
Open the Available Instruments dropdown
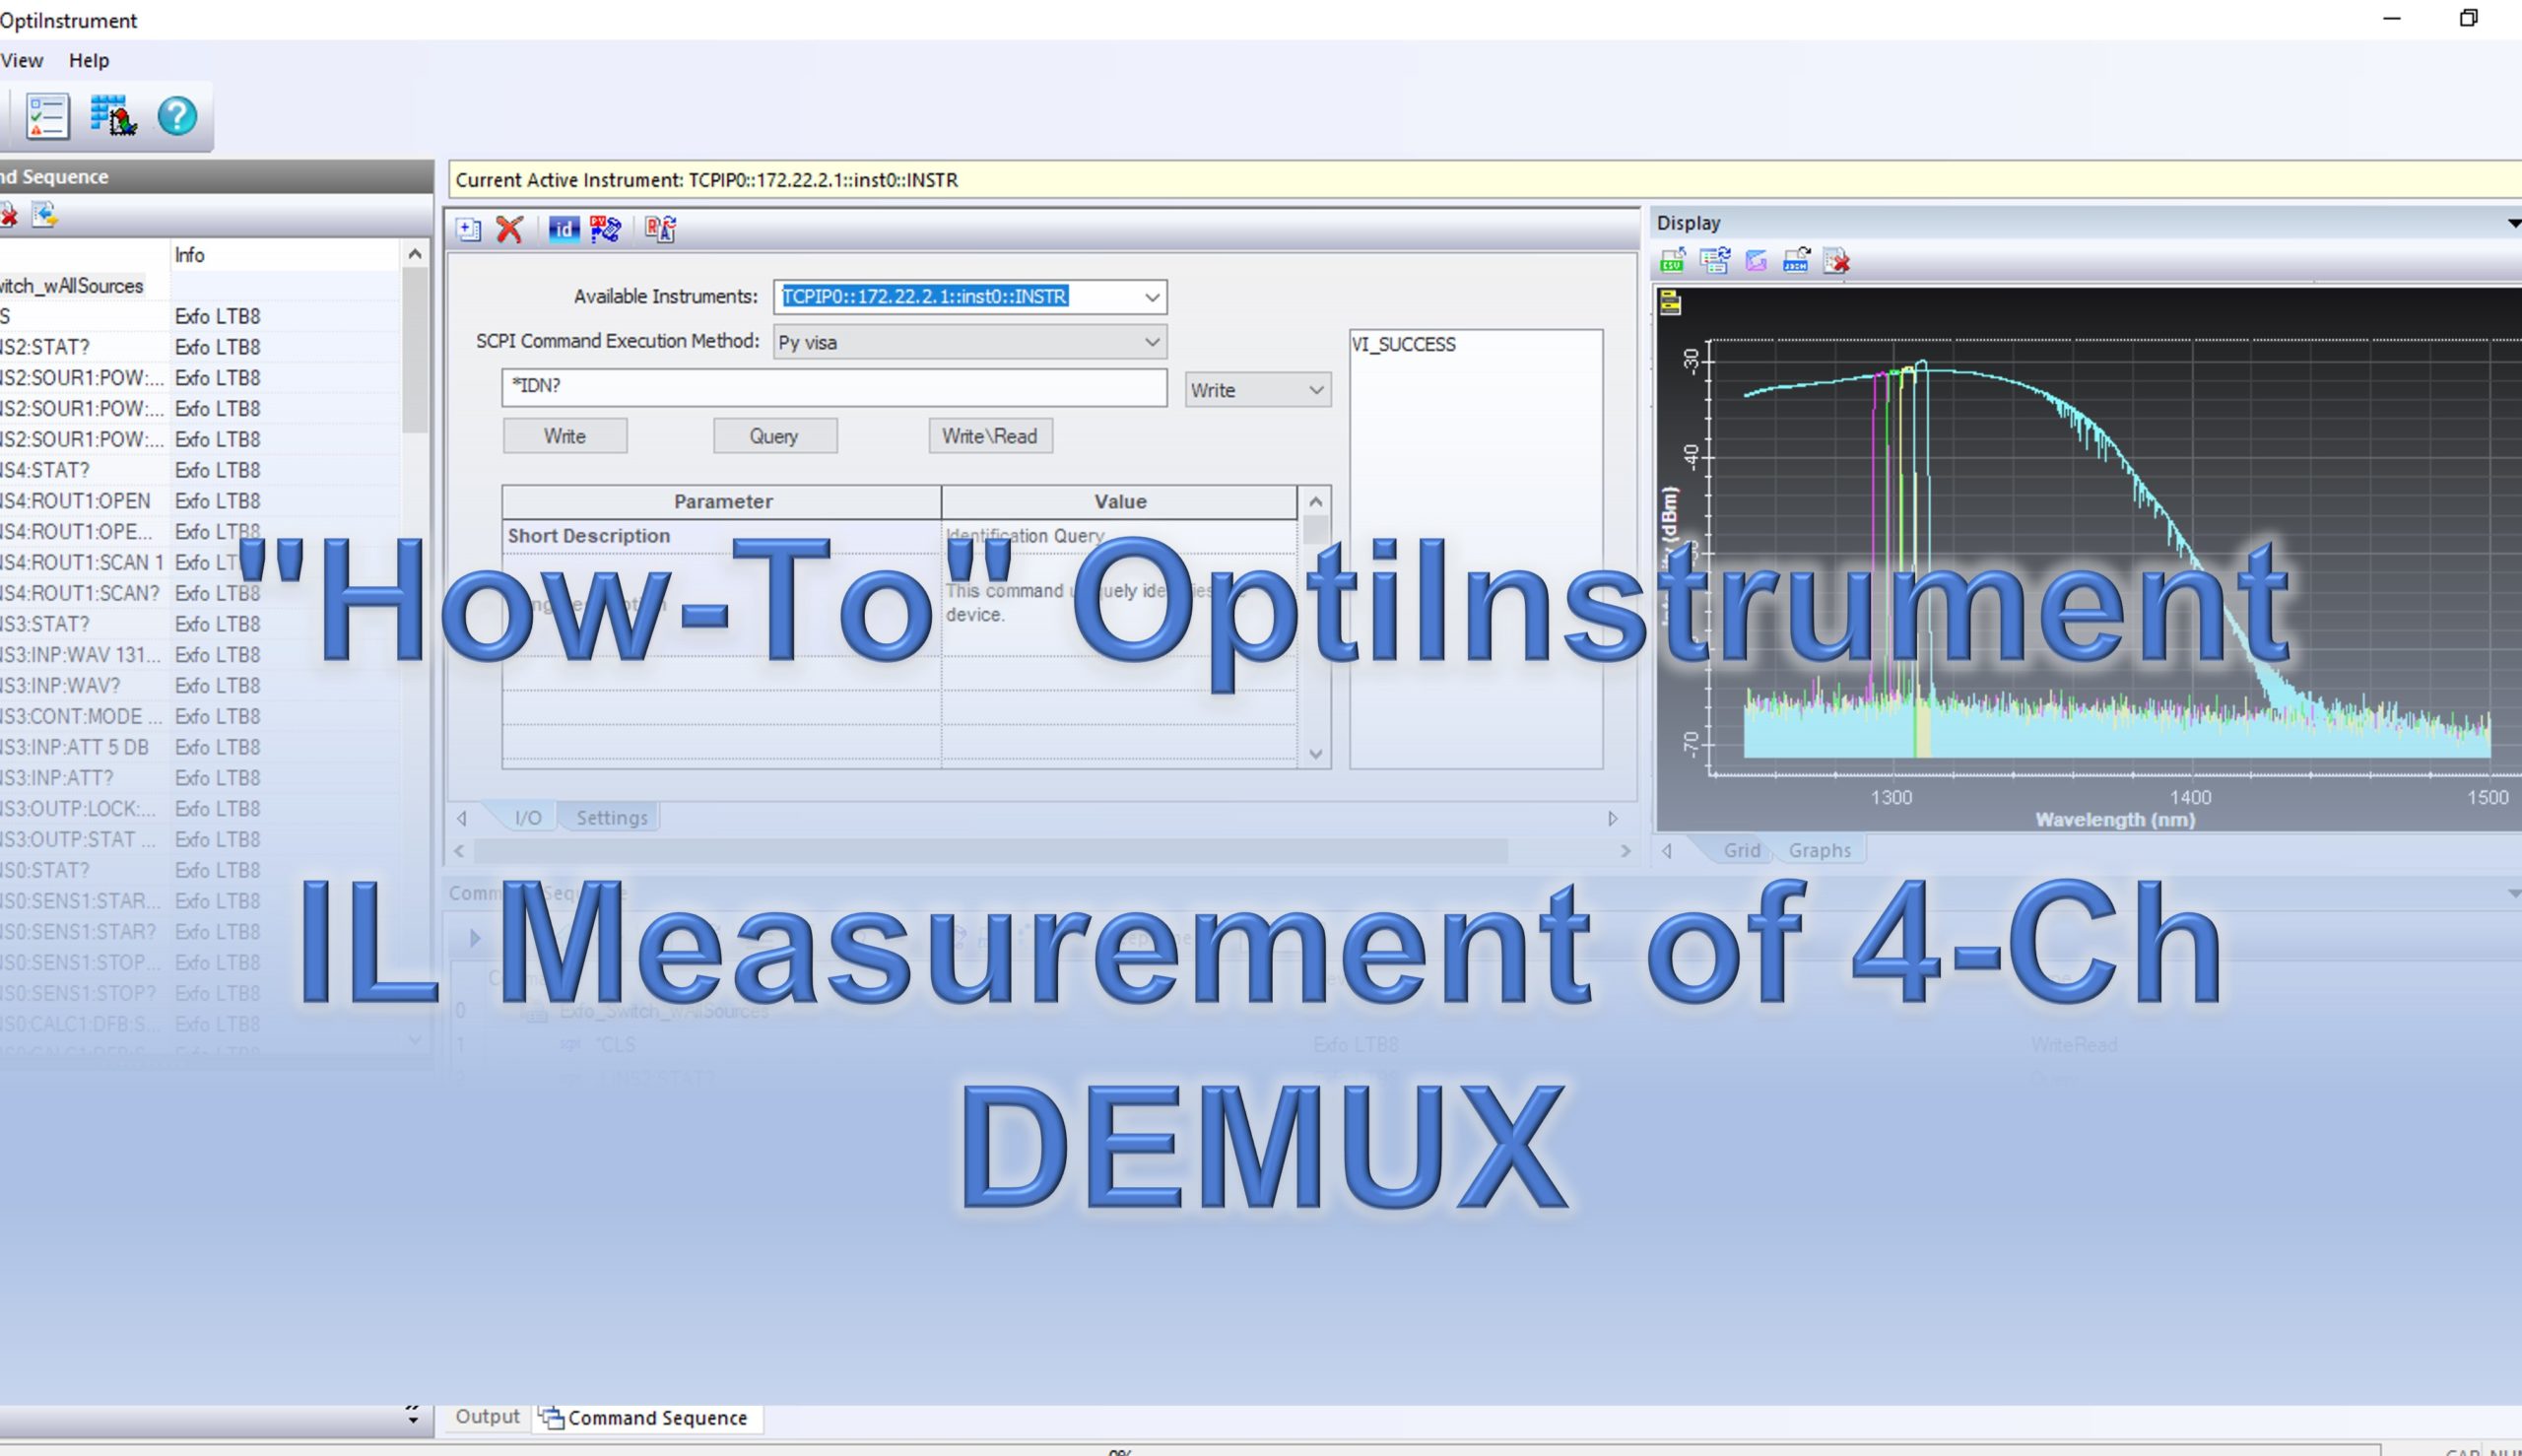click(1151, 296)
